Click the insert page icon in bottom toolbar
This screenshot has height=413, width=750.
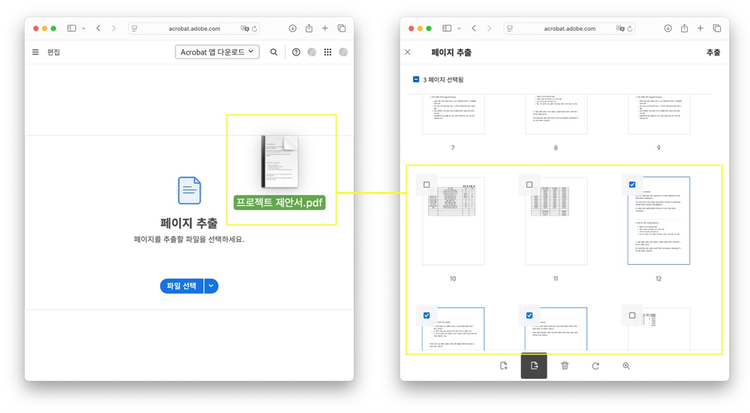504,366
